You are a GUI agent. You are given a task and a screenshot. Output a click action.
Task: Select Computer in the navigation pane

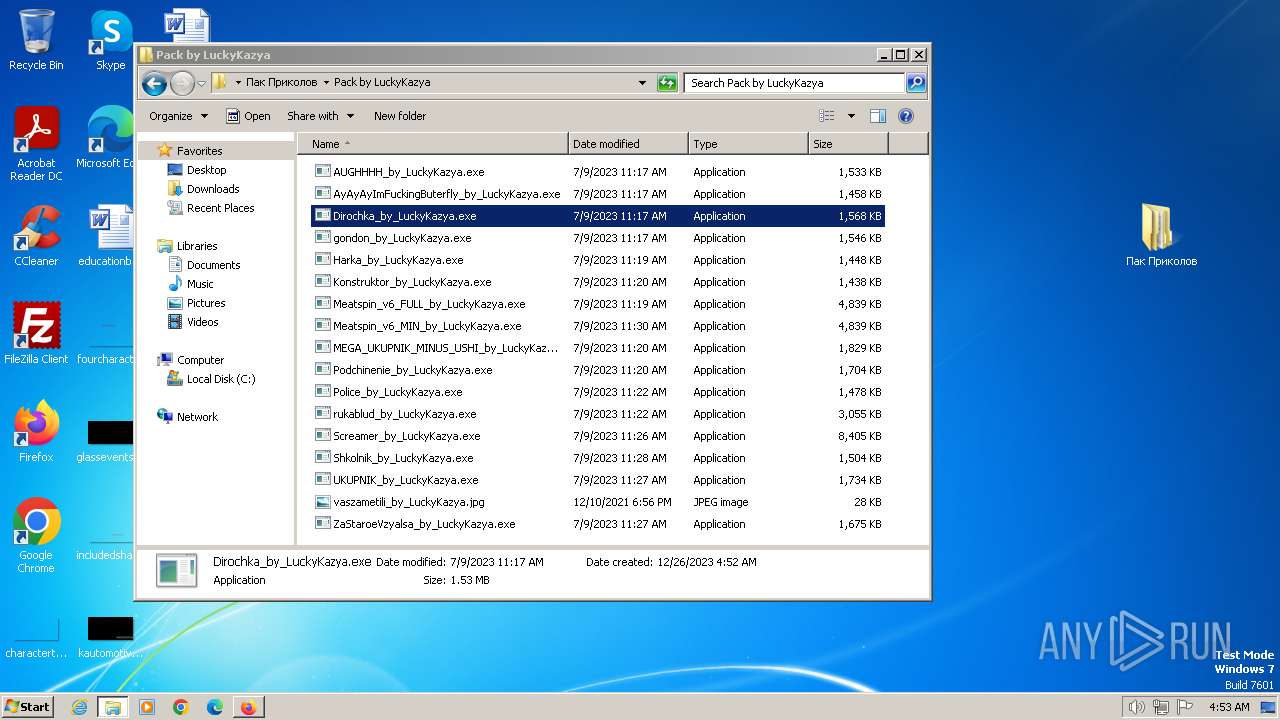click(200, 360)
